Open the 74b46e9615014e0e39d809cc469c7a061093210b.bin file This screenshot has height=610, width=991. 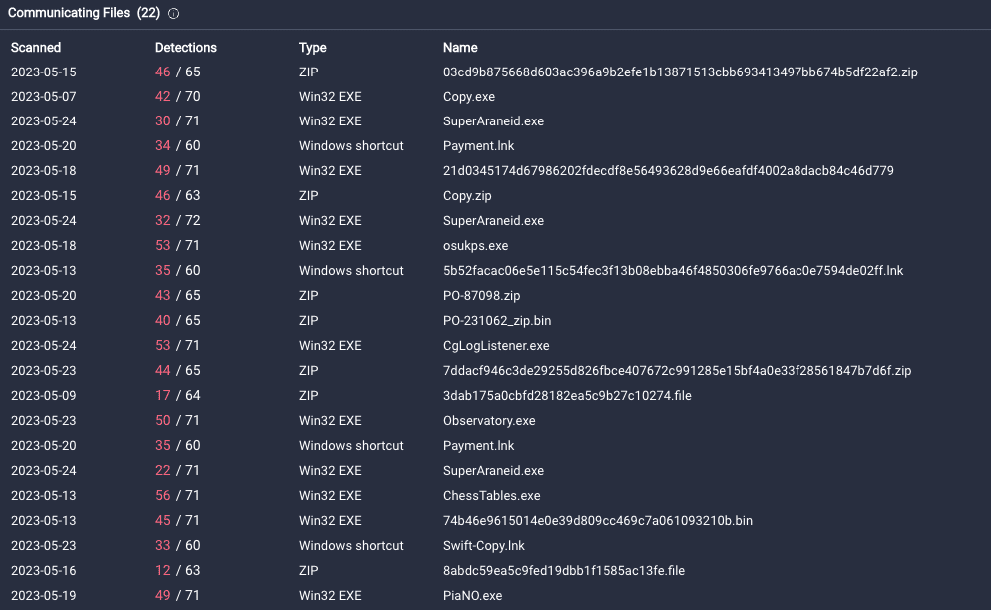pyautogui.click(x=598, y=521)
